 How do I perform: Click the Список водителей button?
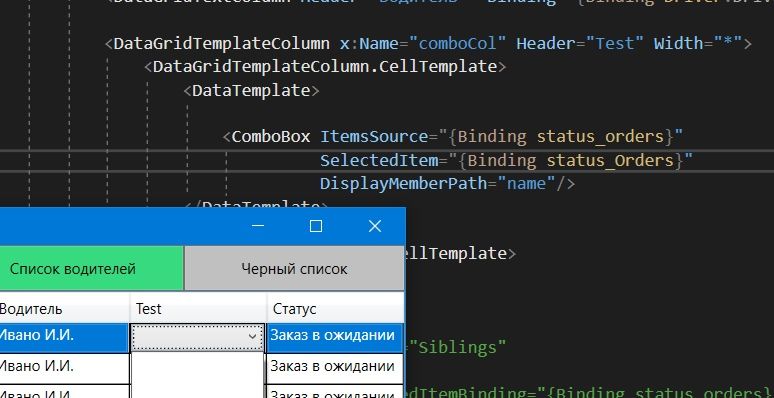tap(91, 269)
